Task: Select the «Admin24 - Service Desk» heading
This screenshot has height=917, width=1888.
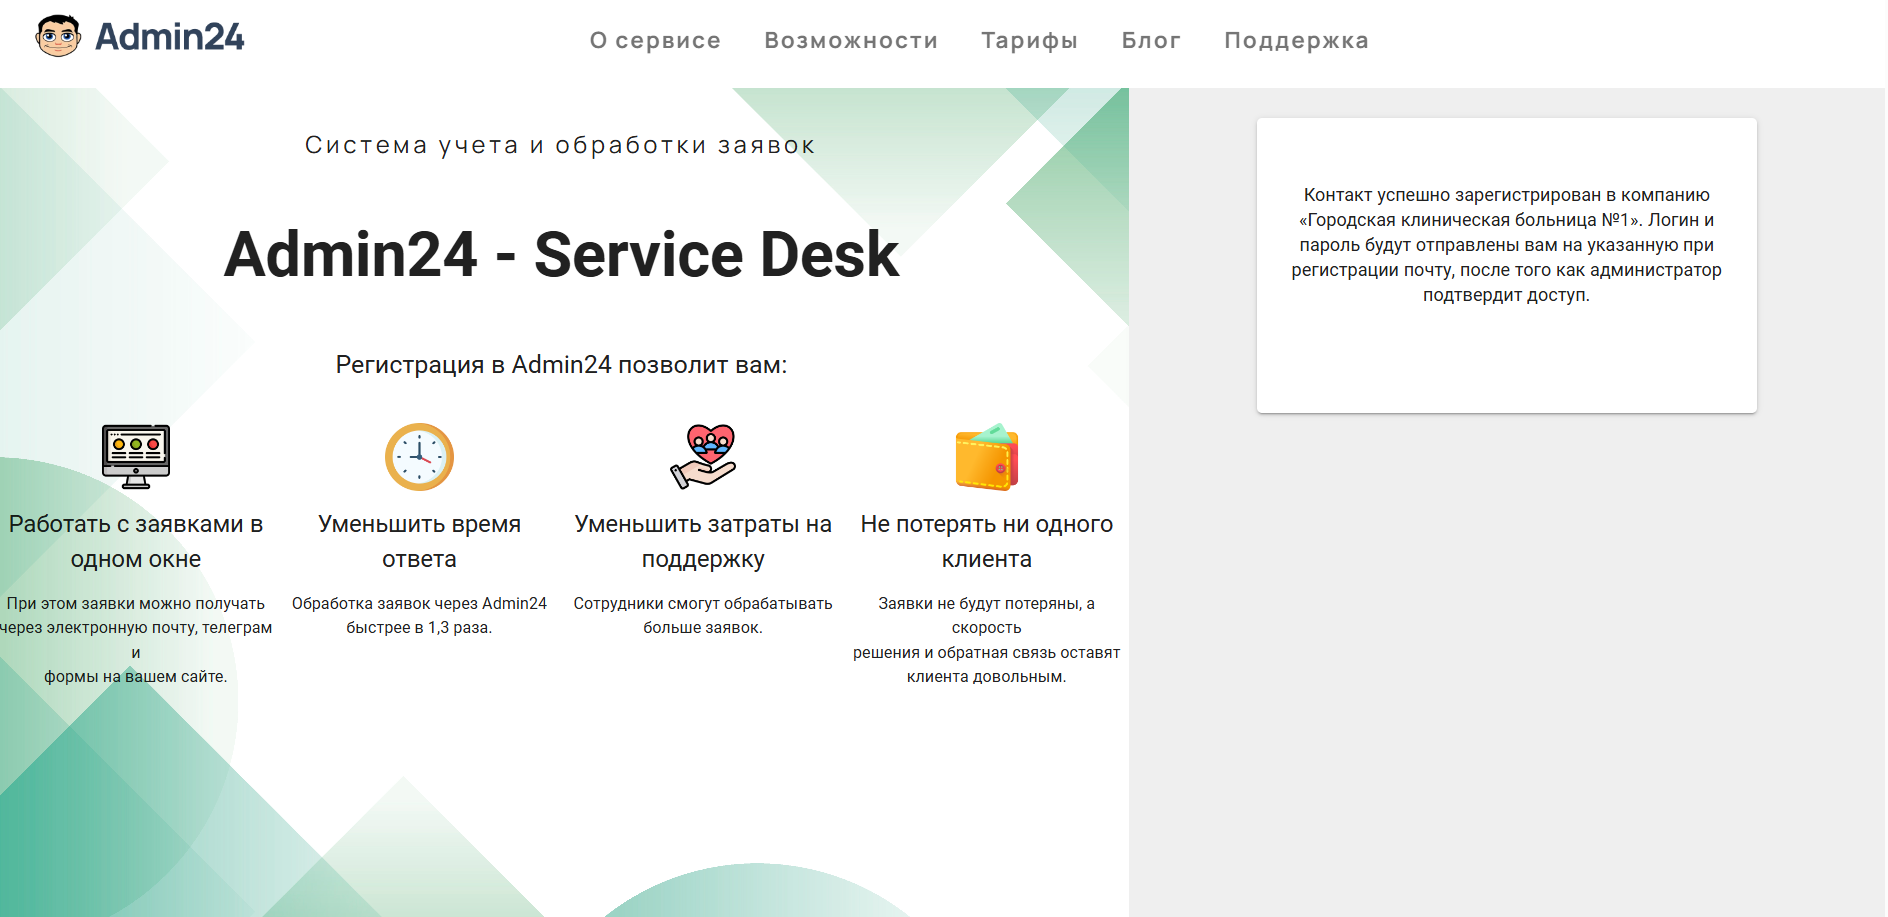Action: [562, 254]
